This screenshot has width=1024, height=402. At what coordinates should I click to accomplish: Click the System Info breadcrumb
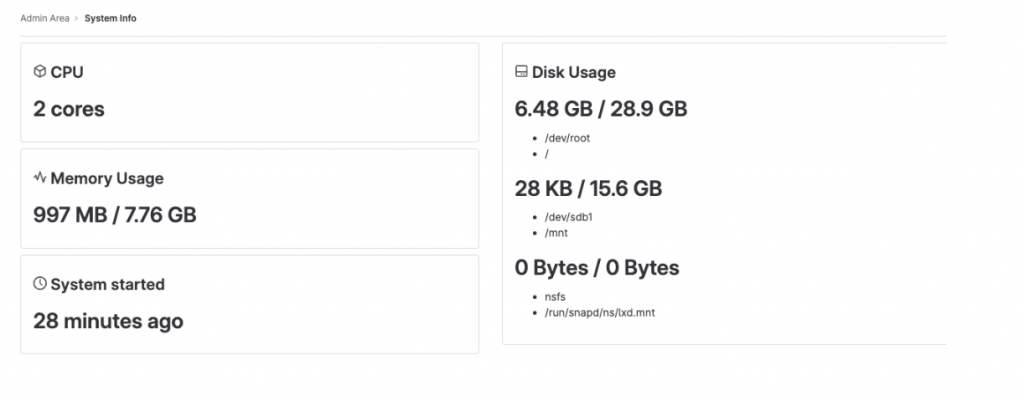coord(110,18)
